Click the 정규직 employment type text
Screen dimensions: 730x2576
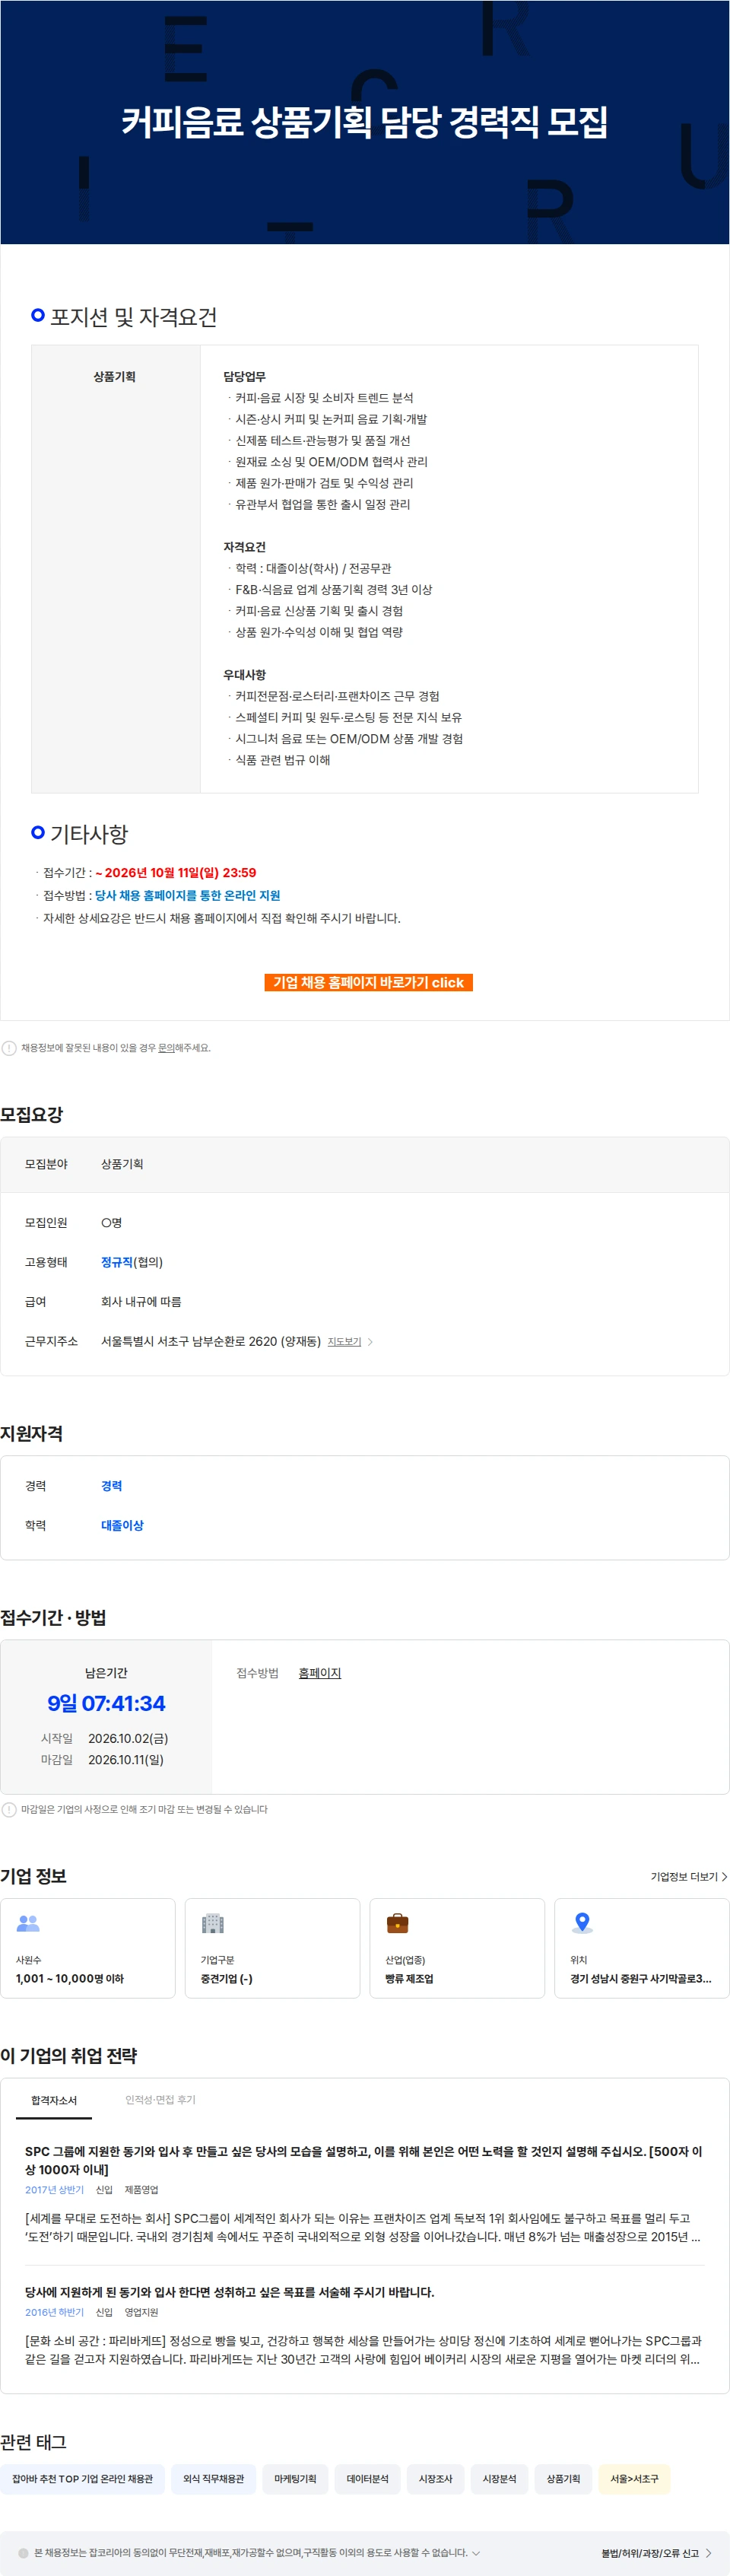pos(117,1262)
